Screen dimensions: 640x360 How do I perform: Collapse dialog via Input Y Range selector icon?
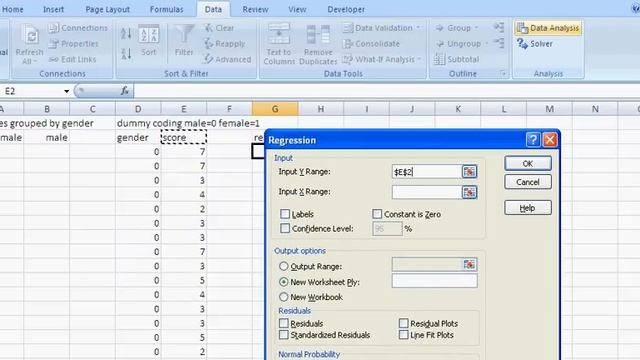pos(469,172)
